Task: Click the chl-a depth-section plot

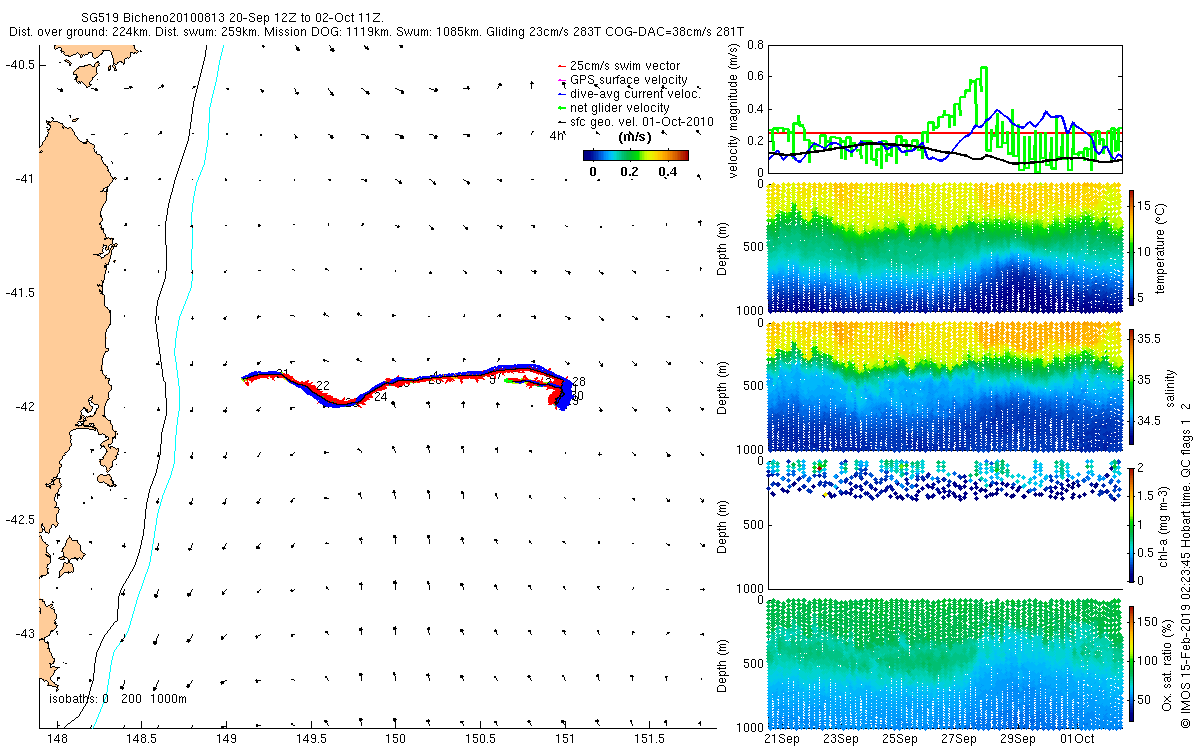Action: coord(945,524)
